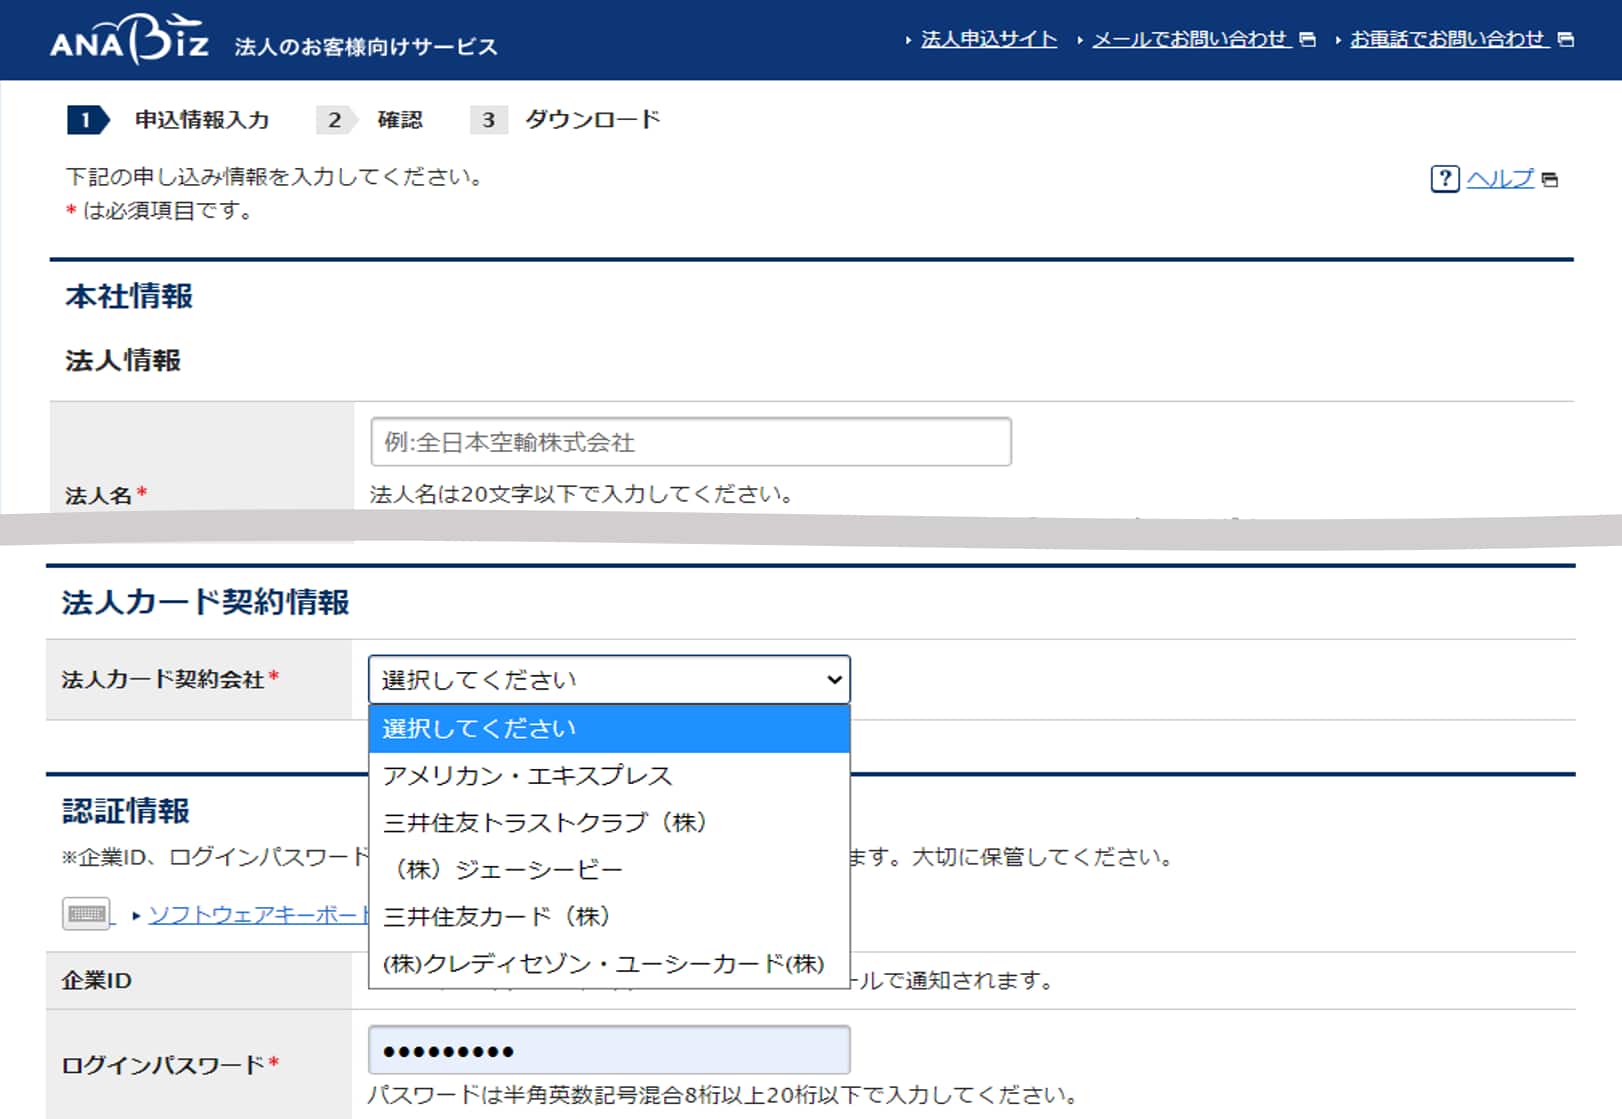This screenshot has height=1119, width=1622.
Task: Click the help question mark icon
Action: click(1444, 179)
